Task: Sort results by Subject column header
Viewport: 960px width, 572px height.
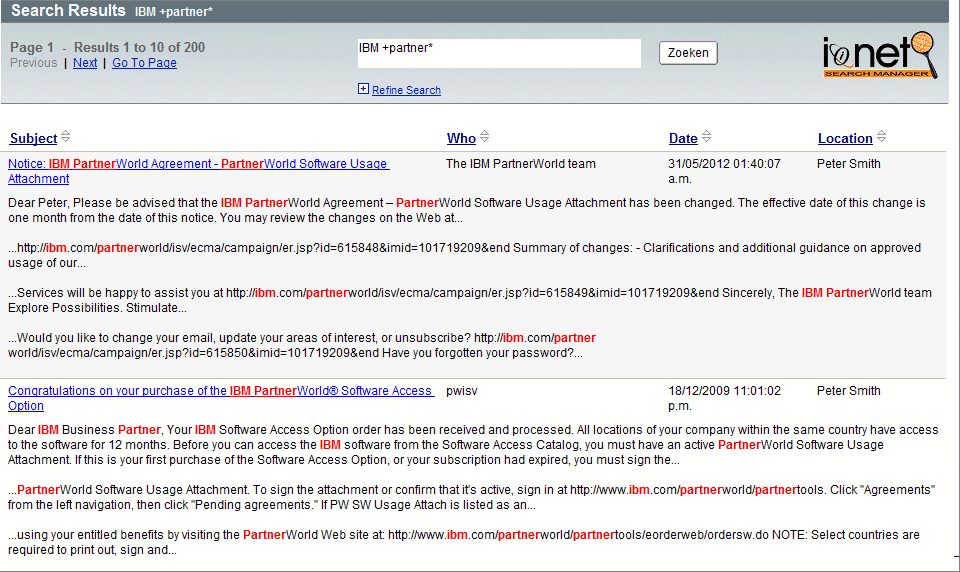Action: (33, 138)
